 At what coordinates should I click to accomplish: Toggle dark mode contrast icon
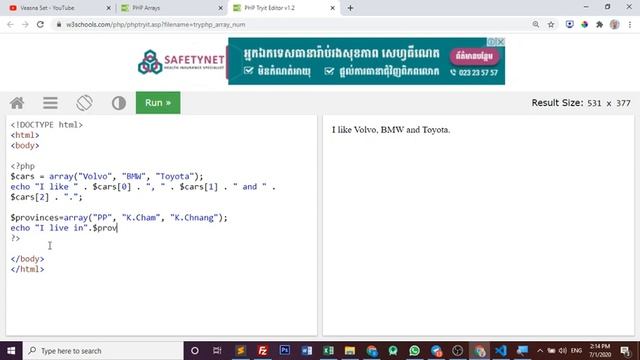pos(119,103)
